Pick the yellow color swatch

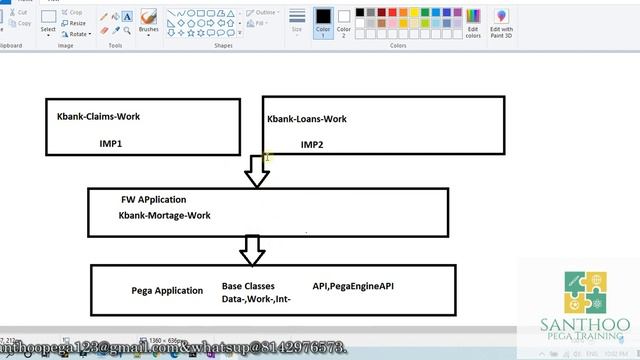click(x=414, y=13)
